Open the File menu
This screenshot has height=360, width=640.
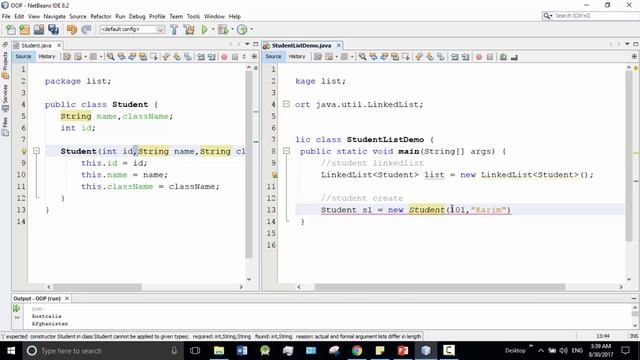[x=6, y=16]
